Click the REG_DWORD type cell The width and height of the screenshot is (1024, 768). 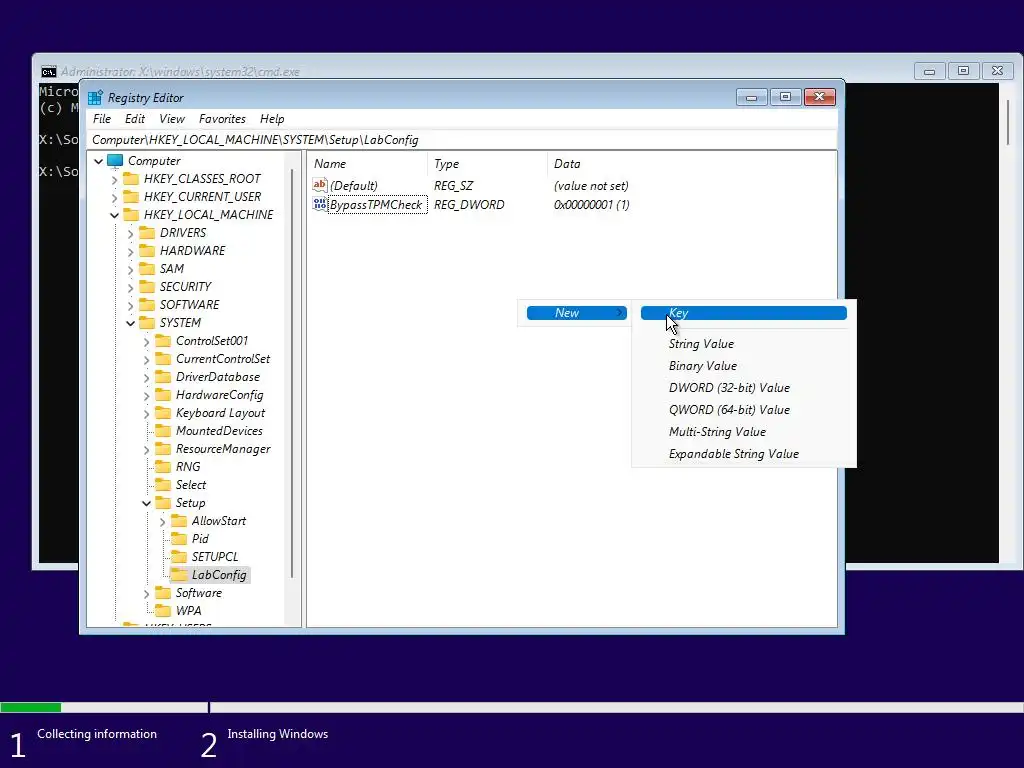(470, 205)
